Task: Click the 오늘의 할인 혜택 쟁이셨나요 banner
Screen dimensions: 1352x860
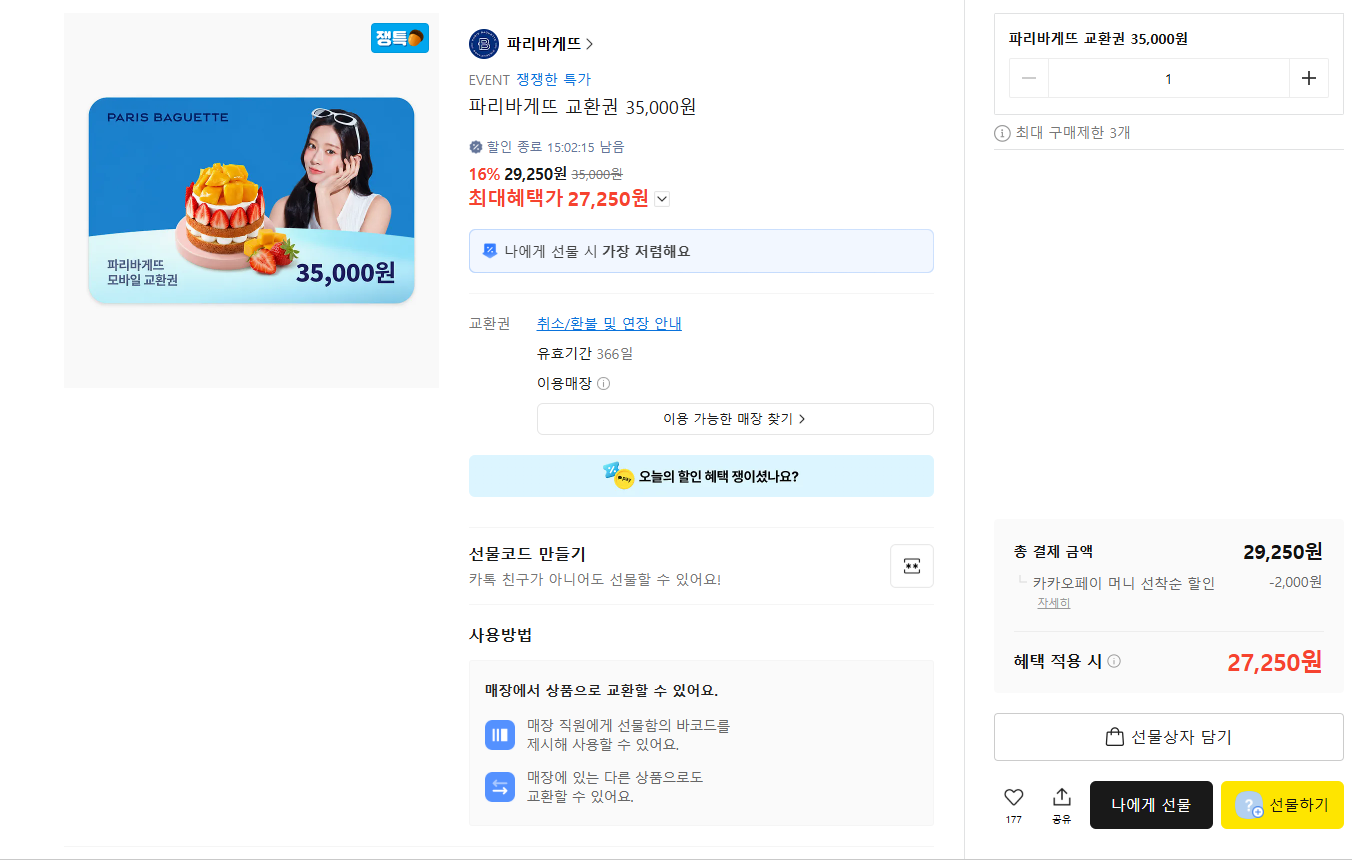Action: tap(701, 476)
